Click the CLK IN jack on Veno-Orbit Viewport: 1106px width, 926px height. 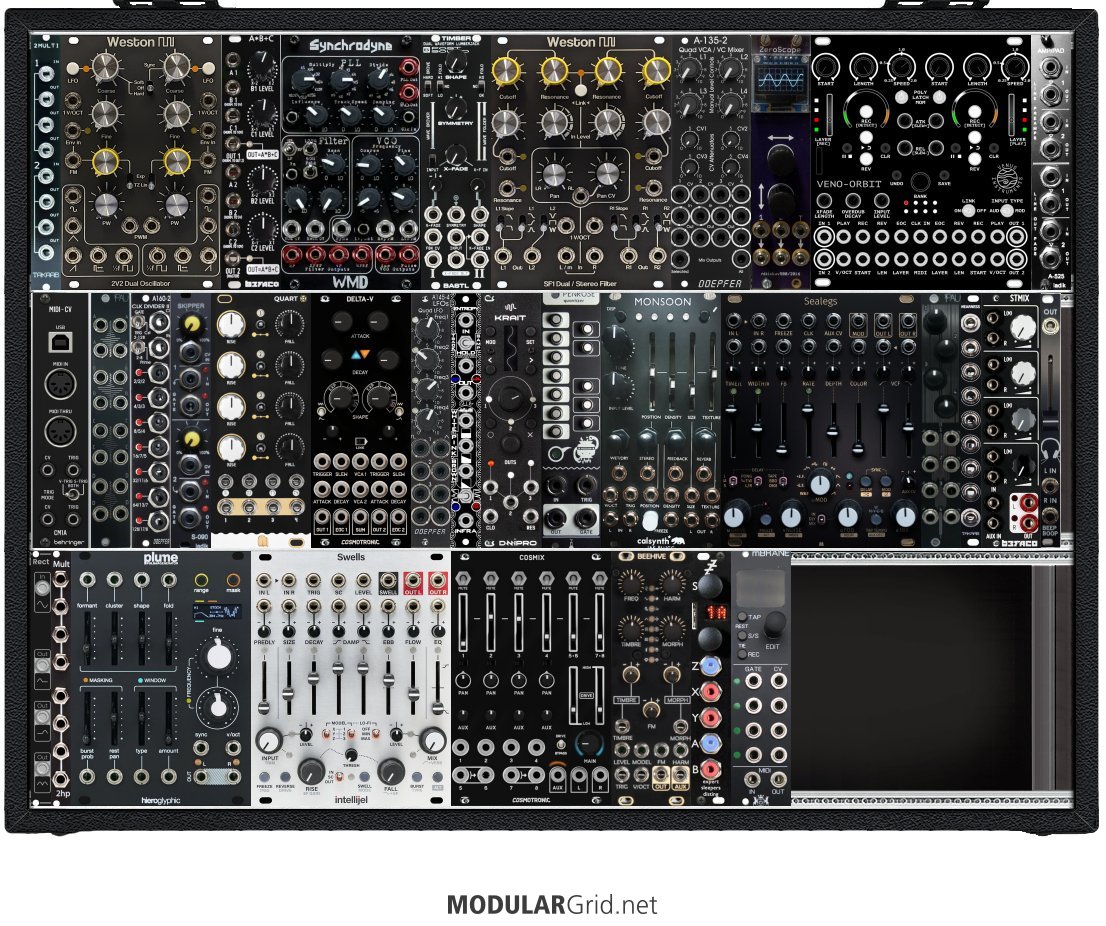[x=920, y=237]
